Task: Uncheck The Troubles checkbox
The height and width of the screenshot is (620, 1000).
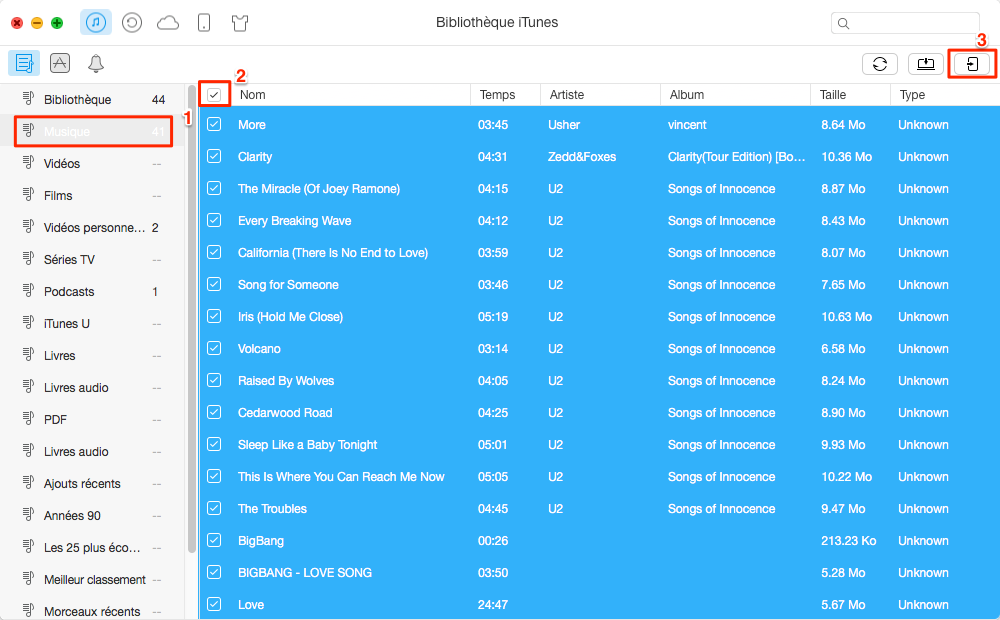Action: tap(214, 508)
